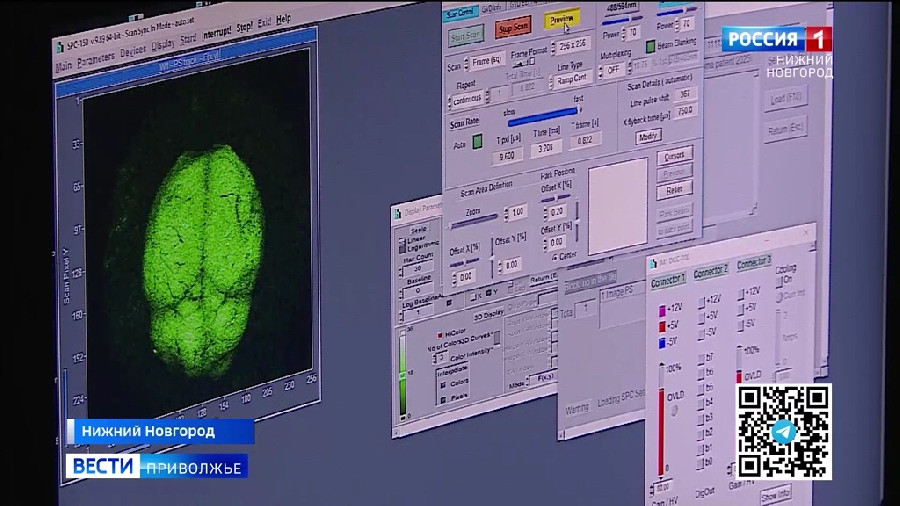Screen dimensions: 900x506
Task: Click the Modify button in Scan Details
Action: pyautogui.click(x=648, y=136)
